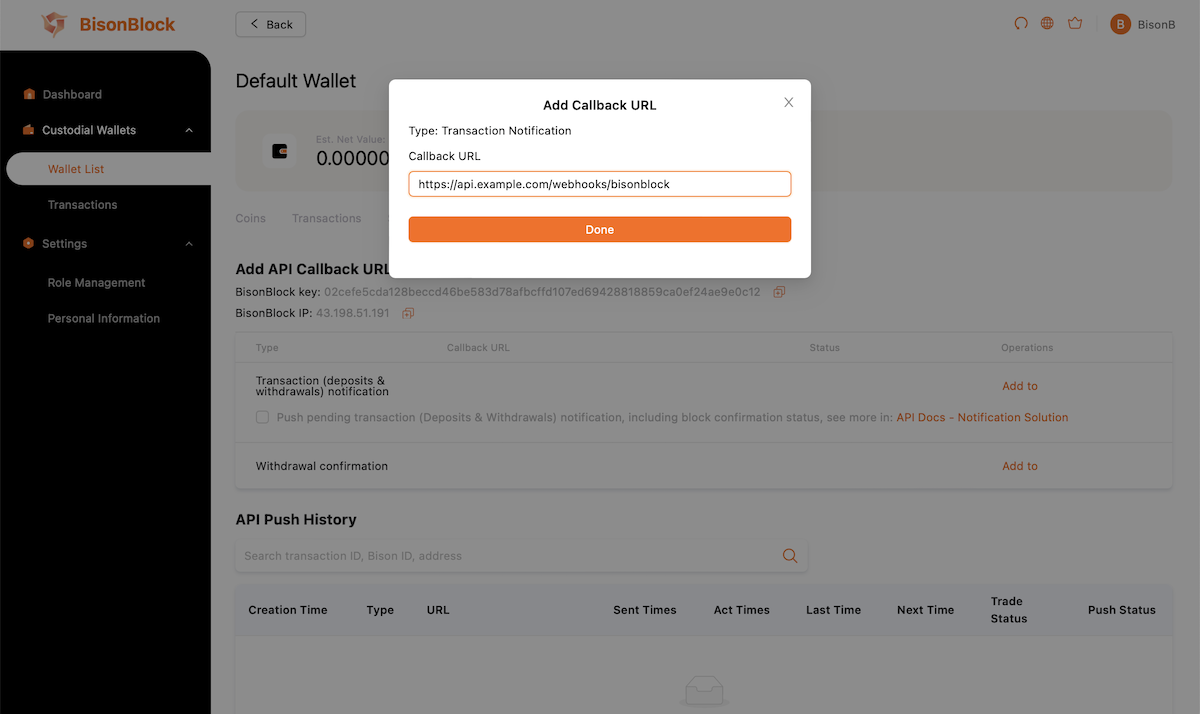The height and width of the screenshot is (714, 1200).
Task: Switch to the Coins tab
Action: pos(251,218)
